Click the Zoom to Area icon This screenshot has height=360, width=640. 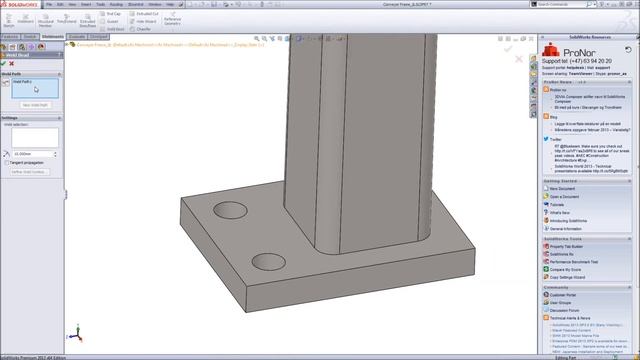point(264,38)
